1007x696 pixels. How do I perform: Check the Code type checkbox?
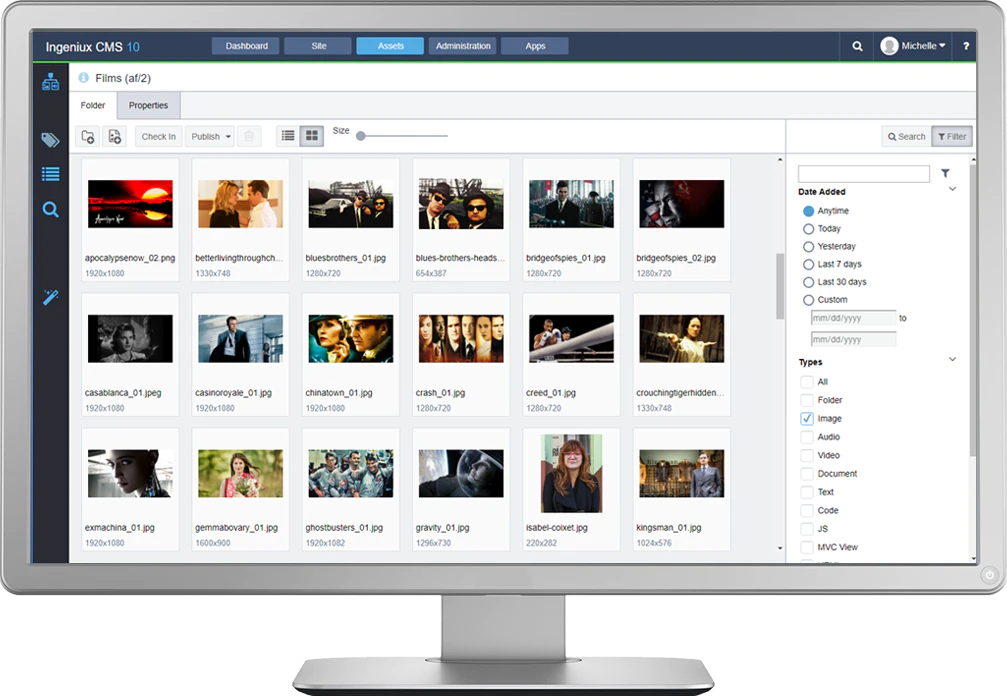(x=807, y=510)
